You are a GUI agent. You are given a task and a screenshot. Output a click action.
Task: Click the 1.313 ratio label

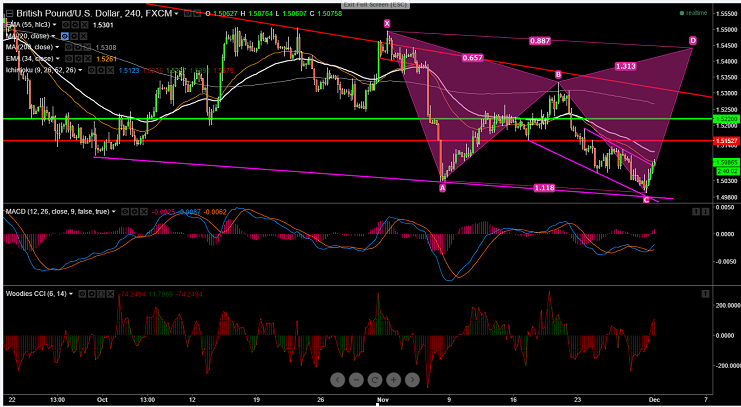coord(625,67)
